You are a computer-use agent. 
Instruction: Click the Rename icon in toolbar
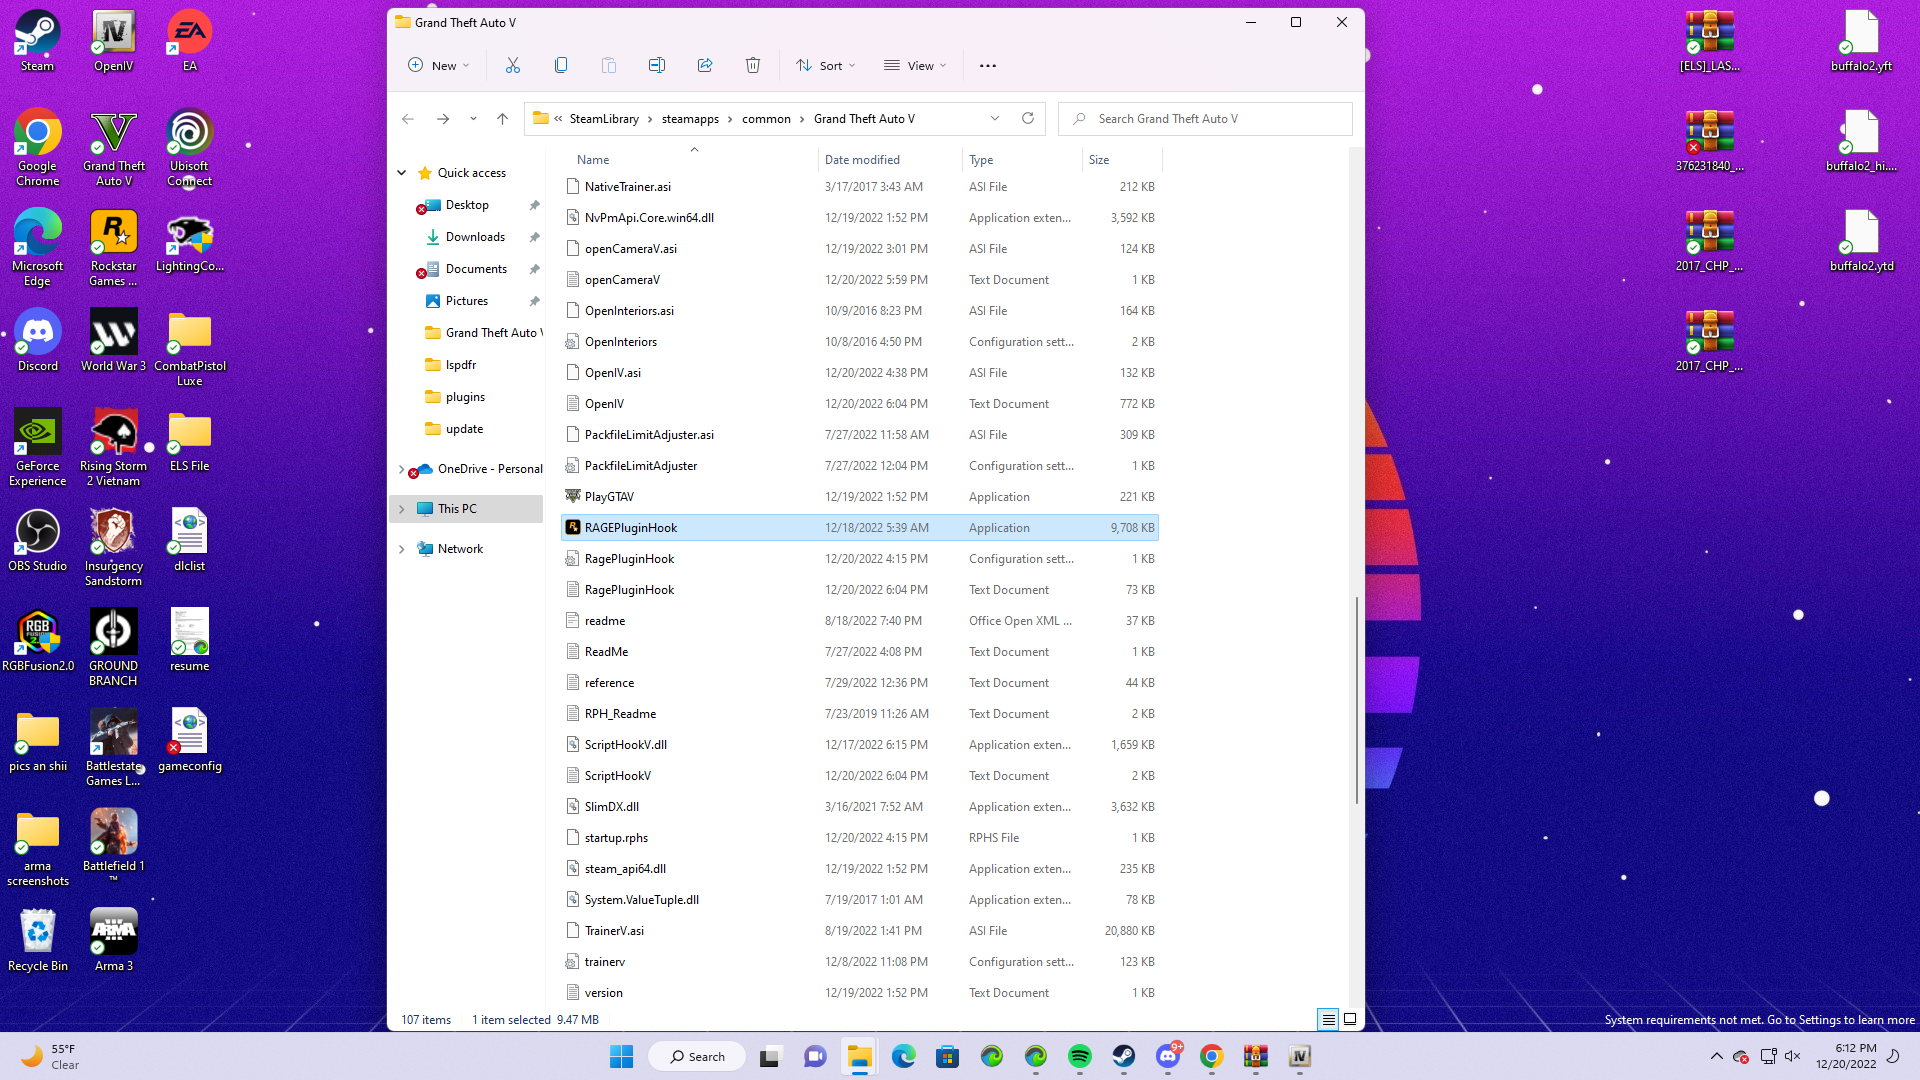point(657,66)
